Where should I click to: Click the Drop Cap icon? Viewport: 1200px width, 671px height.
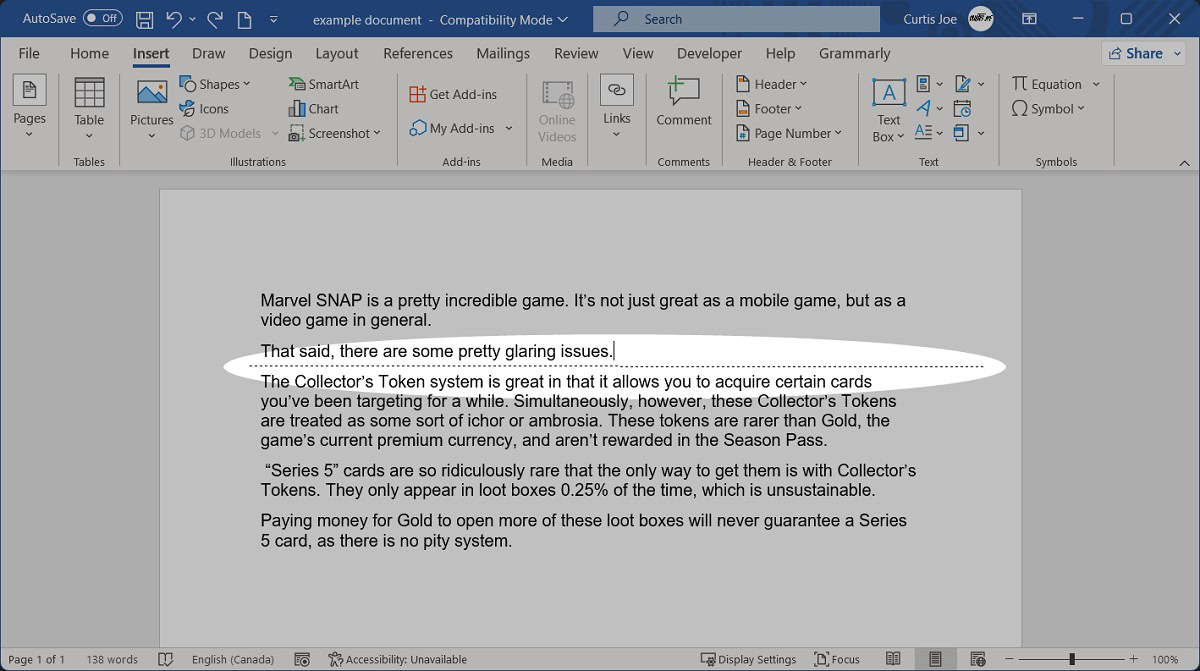[x=923, y=132]
